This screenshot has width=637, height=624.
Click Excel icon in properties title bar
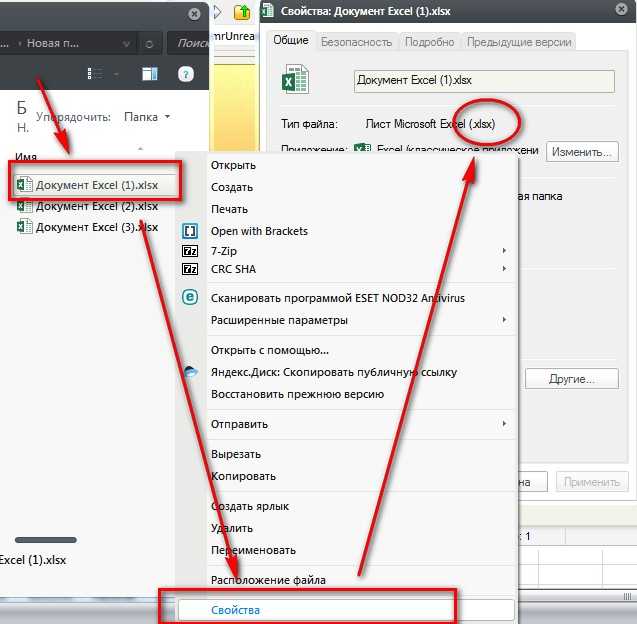point(267,10)
